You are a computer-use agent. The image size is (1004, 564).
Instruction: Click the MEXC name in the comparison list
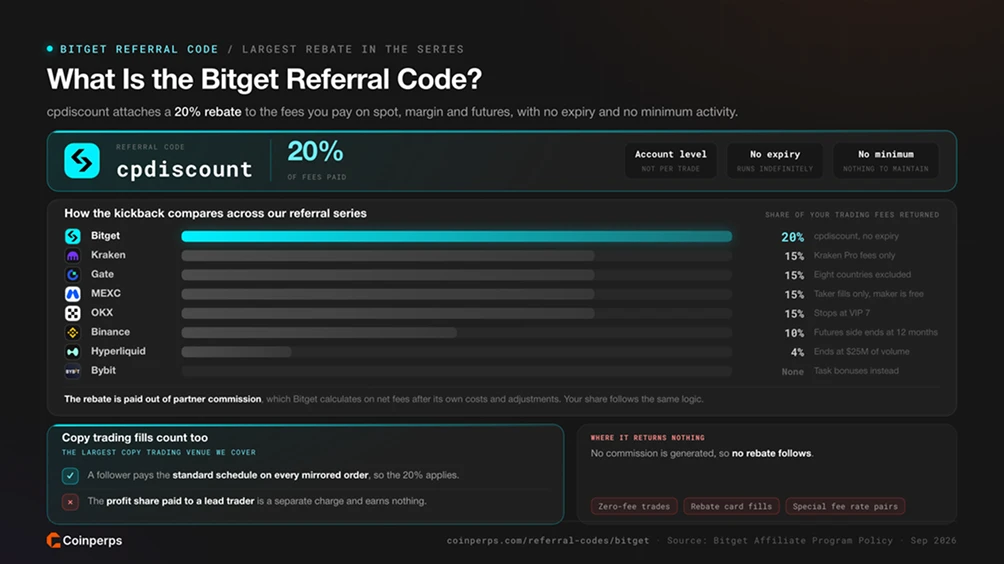(x=106, y=293)
